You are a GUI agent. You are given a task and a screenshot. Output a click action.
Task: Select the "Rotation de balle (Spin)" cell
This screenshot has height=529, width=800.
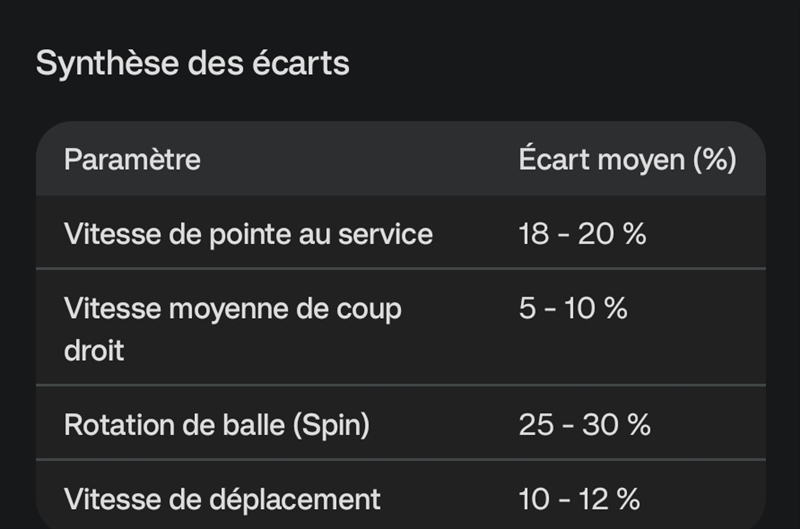(217, 424)
